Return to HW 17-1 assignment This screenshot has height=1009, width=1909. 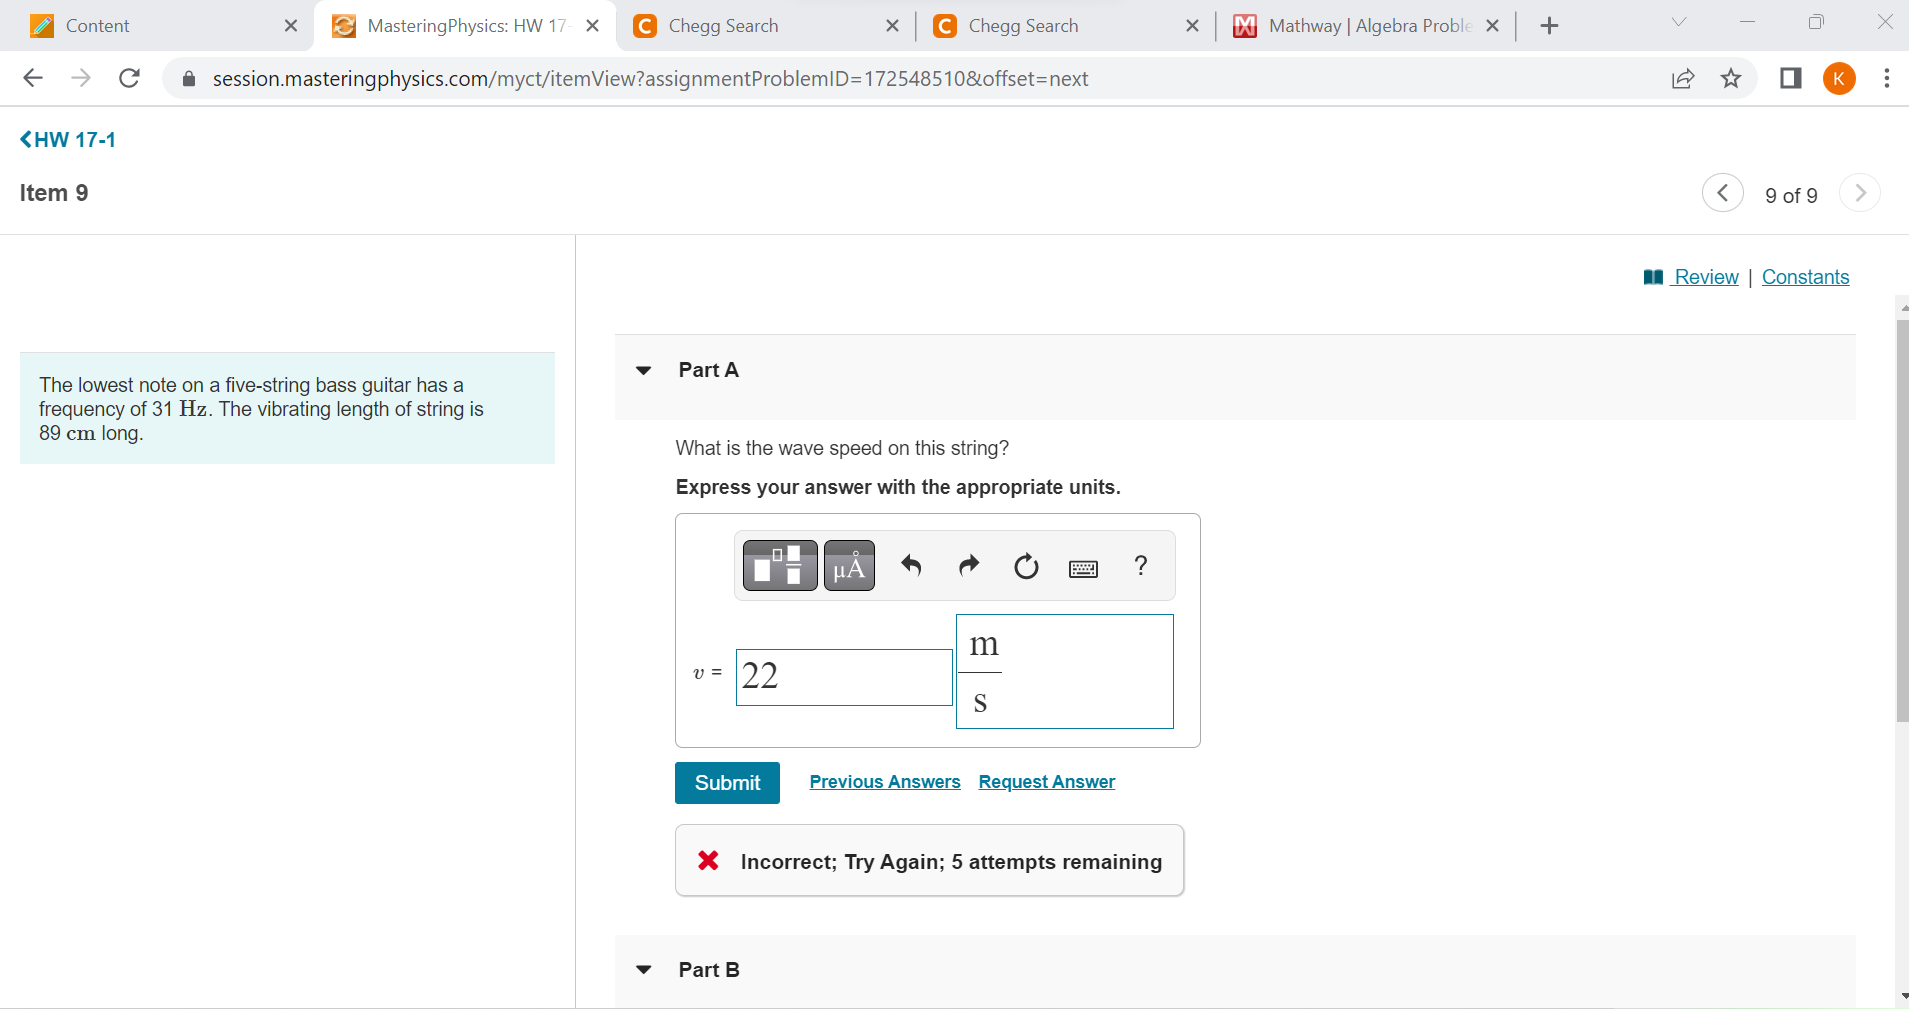(68, 140)
